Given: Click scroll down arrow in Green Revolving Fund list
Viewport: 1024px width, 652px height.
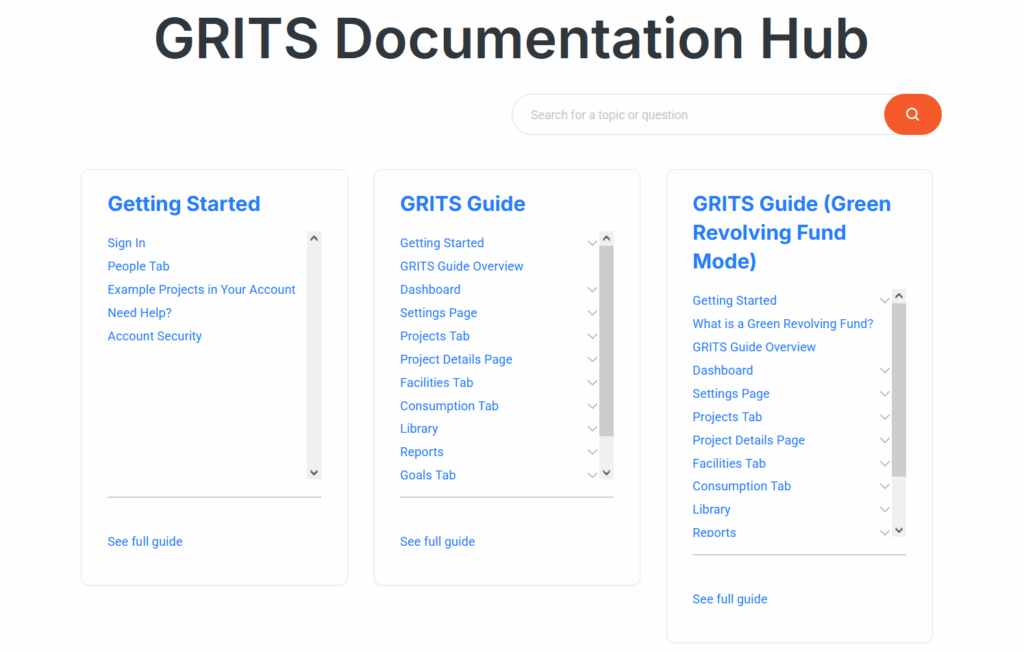Looking at the screenshot, I should click(899, 530).
